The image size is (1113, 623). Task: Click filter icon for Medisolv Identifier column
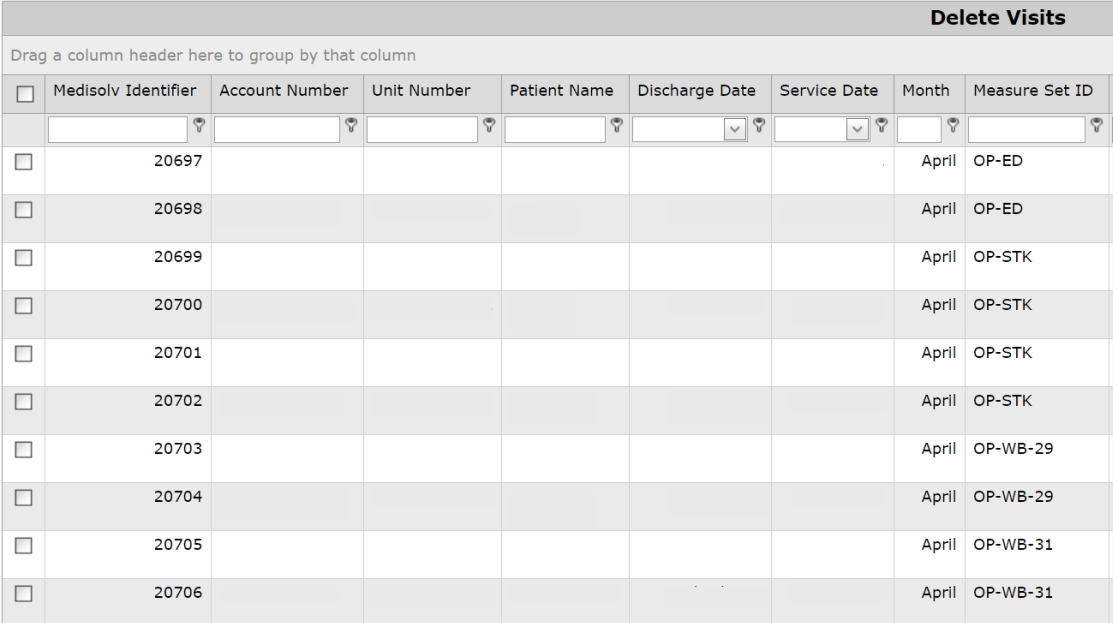pyautogui.click(x=199, y=125)
